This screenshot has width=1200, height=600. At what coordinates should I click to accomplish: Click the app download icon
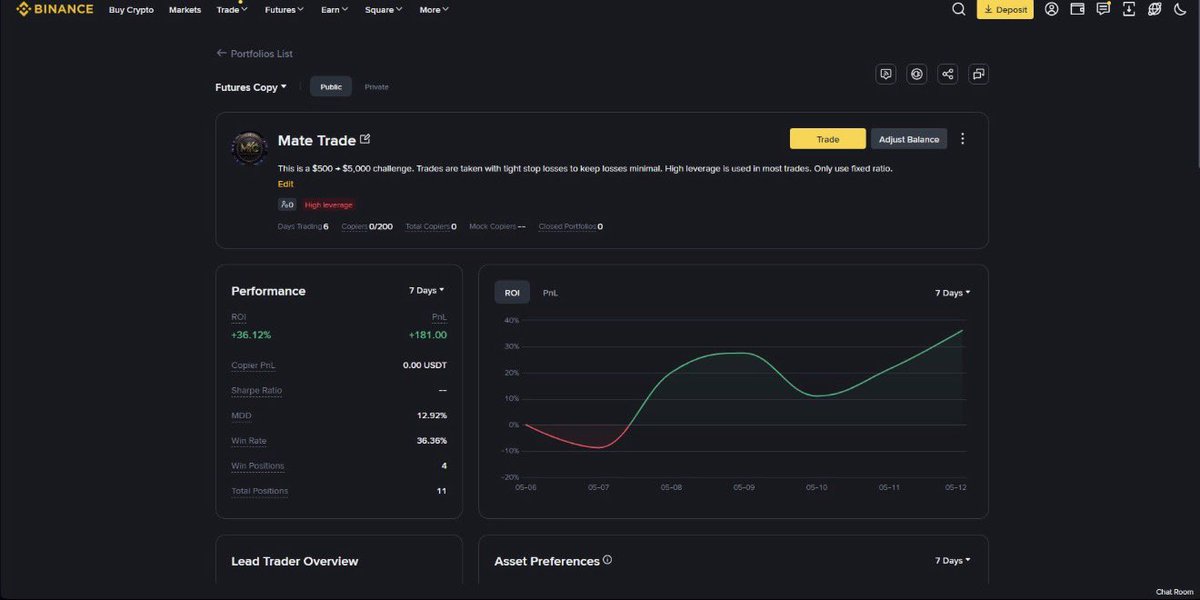(x=1129, y=9)
